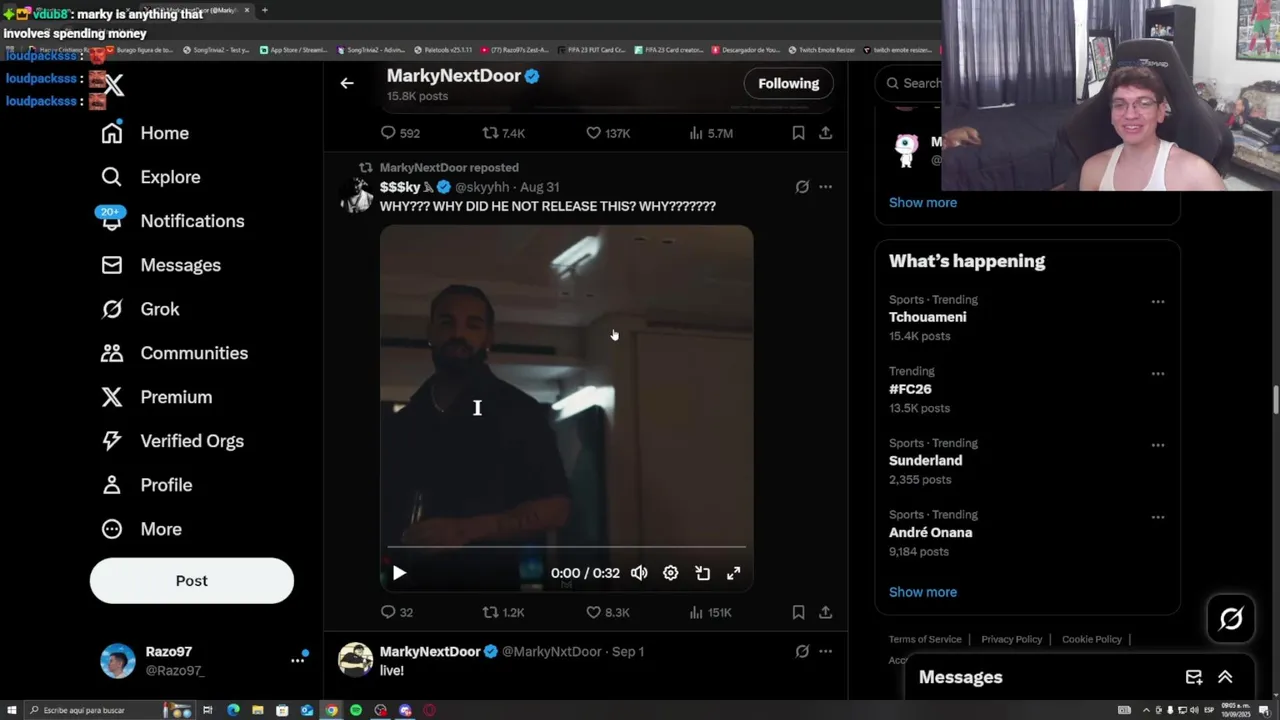Click the @skyyhh handle

click(x=482, y=187)
